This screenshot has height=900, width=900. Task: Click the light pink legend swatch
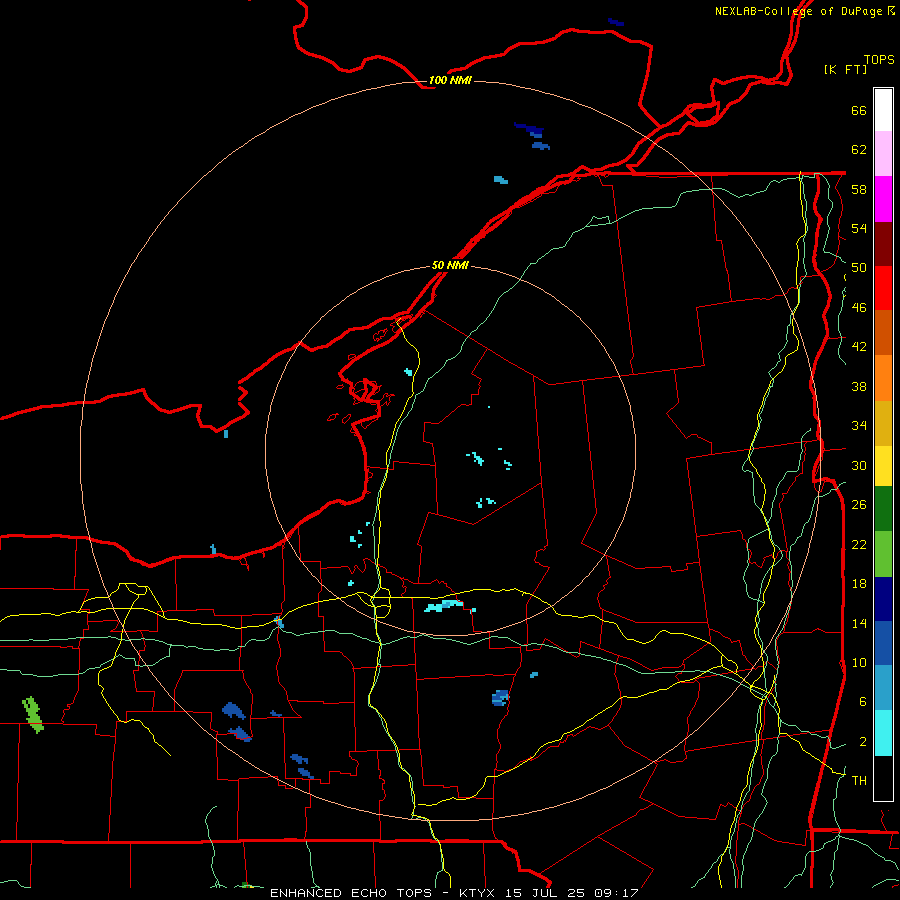[x=883, y=153]
